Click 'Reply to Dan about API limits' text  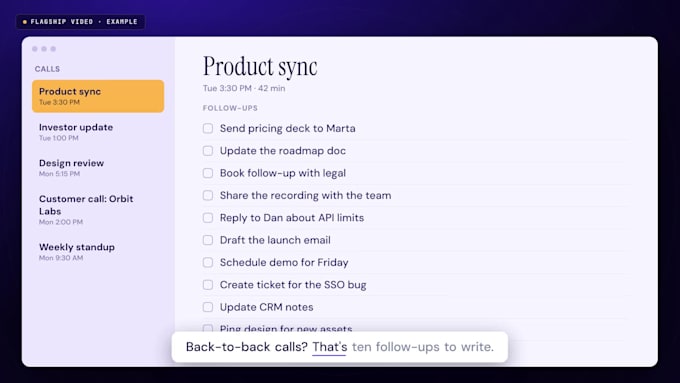point(292,218)
